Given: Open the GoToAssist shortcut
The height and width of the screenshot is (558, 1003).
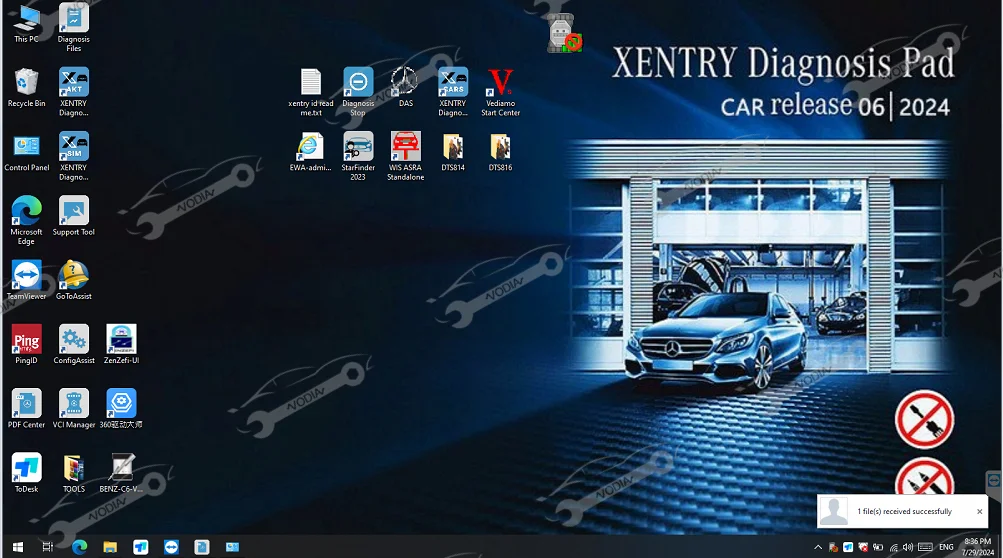Looking at the screenshot, I should [x=74, y=280].
